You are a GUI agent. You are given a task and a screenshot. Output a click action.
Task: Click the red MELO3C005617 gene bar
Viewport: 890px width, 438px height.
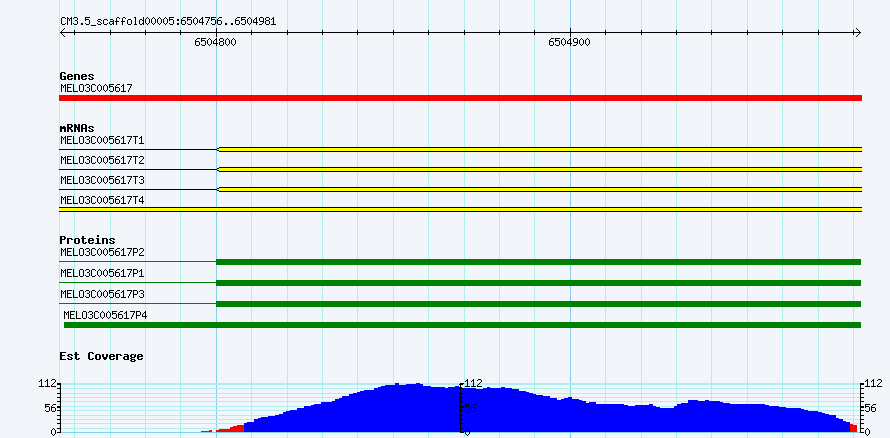460,98
